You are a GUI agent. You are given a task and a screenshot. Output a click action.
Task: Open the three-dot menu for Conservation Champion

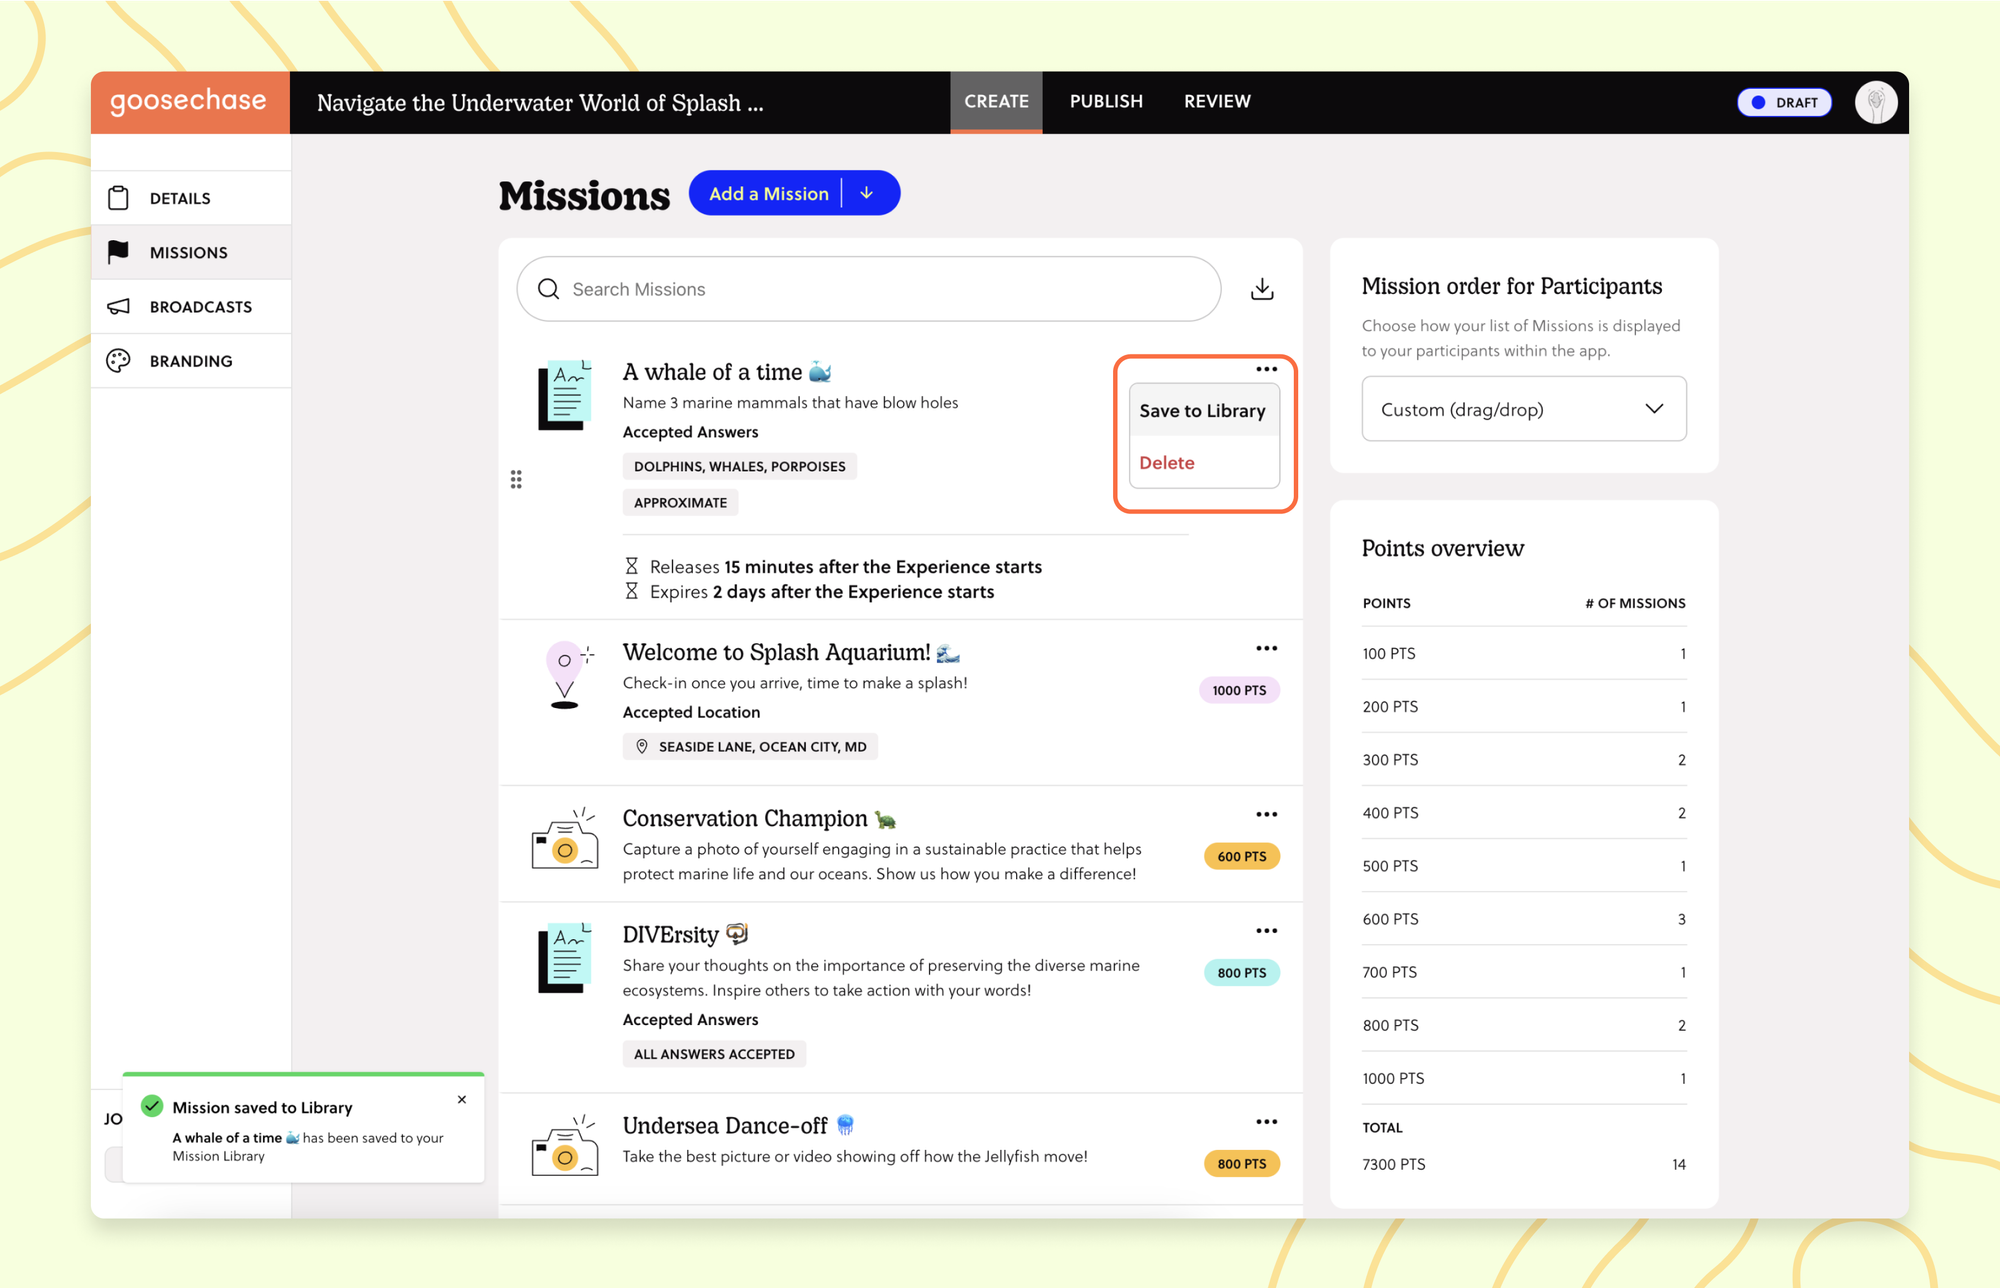pos(1266,813)
